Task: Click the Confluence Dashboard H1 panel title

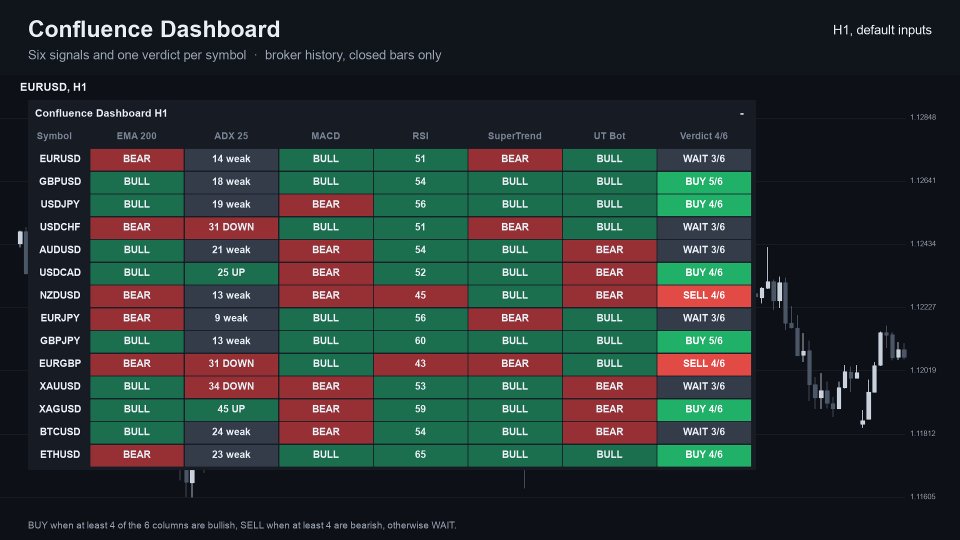Action: [x=101, y=113]
